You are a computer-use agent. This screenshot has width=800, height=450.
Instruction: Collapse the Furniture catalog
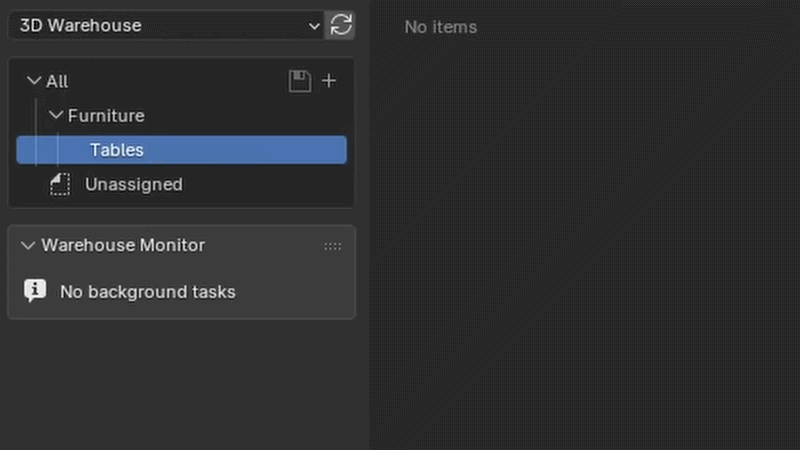(x=56, y=115)
